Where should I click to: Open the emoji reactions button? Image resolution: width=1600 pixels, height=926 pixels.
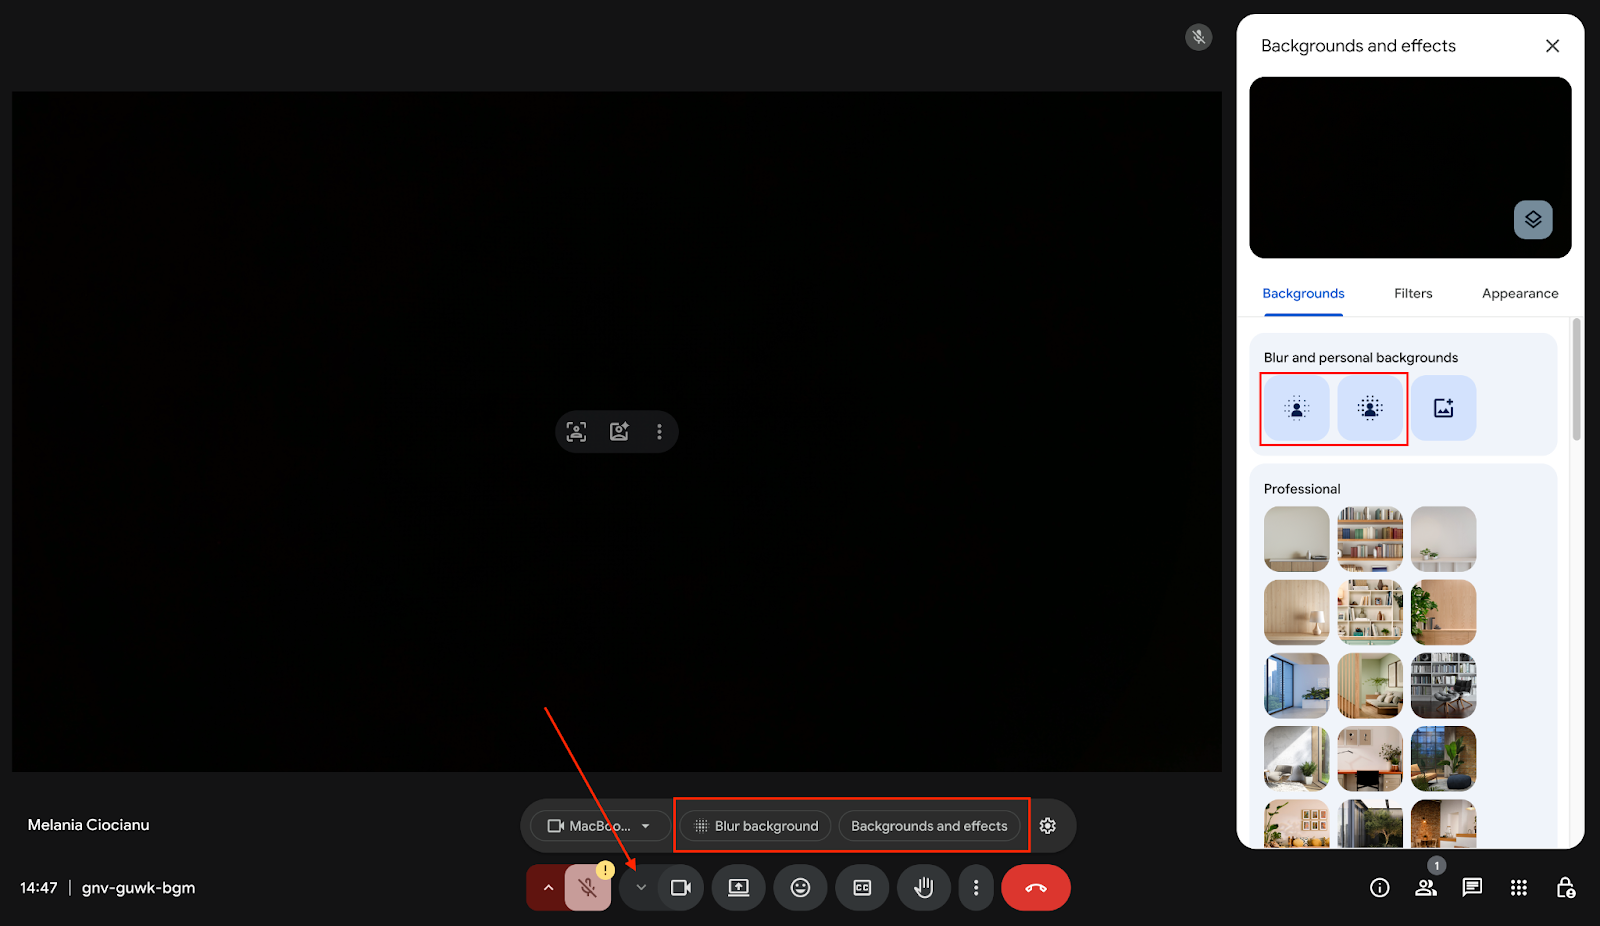pos(800,888)
